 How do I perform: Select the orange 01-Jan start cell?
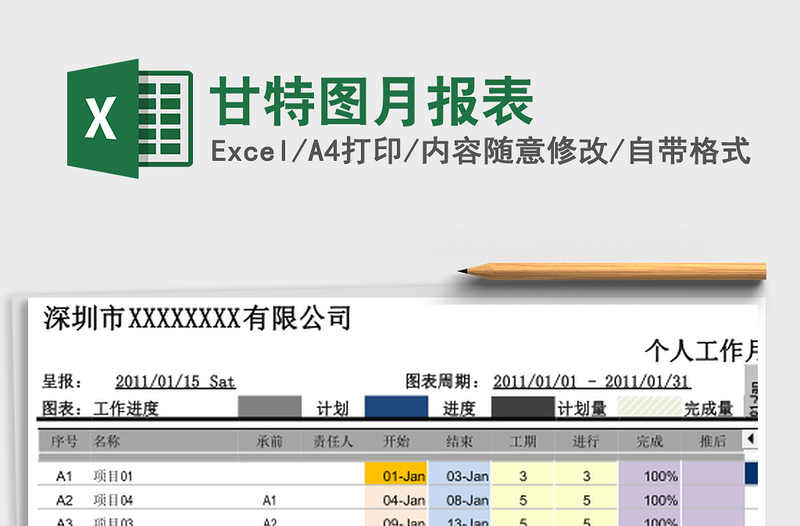[396, 474]
